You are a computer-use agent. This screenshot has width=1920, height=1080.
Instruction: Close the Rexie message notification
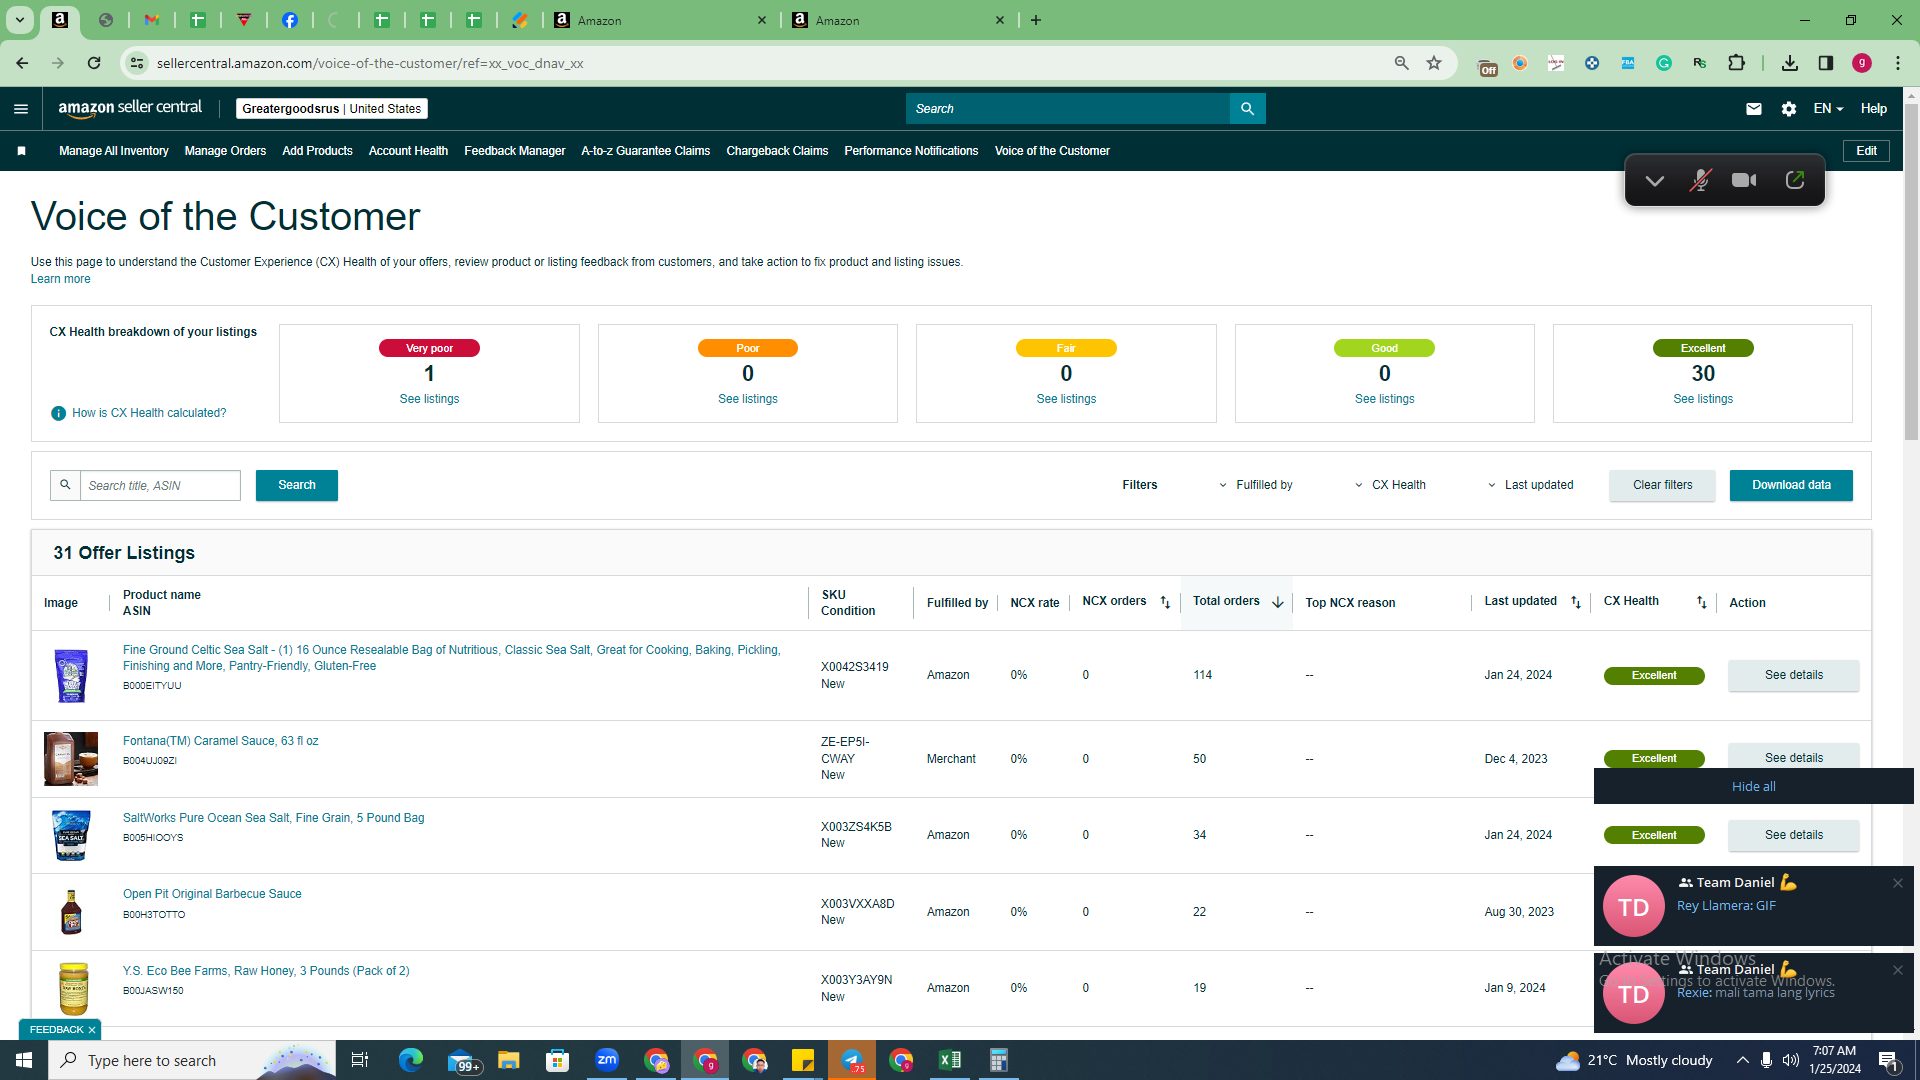point(1897,970)
